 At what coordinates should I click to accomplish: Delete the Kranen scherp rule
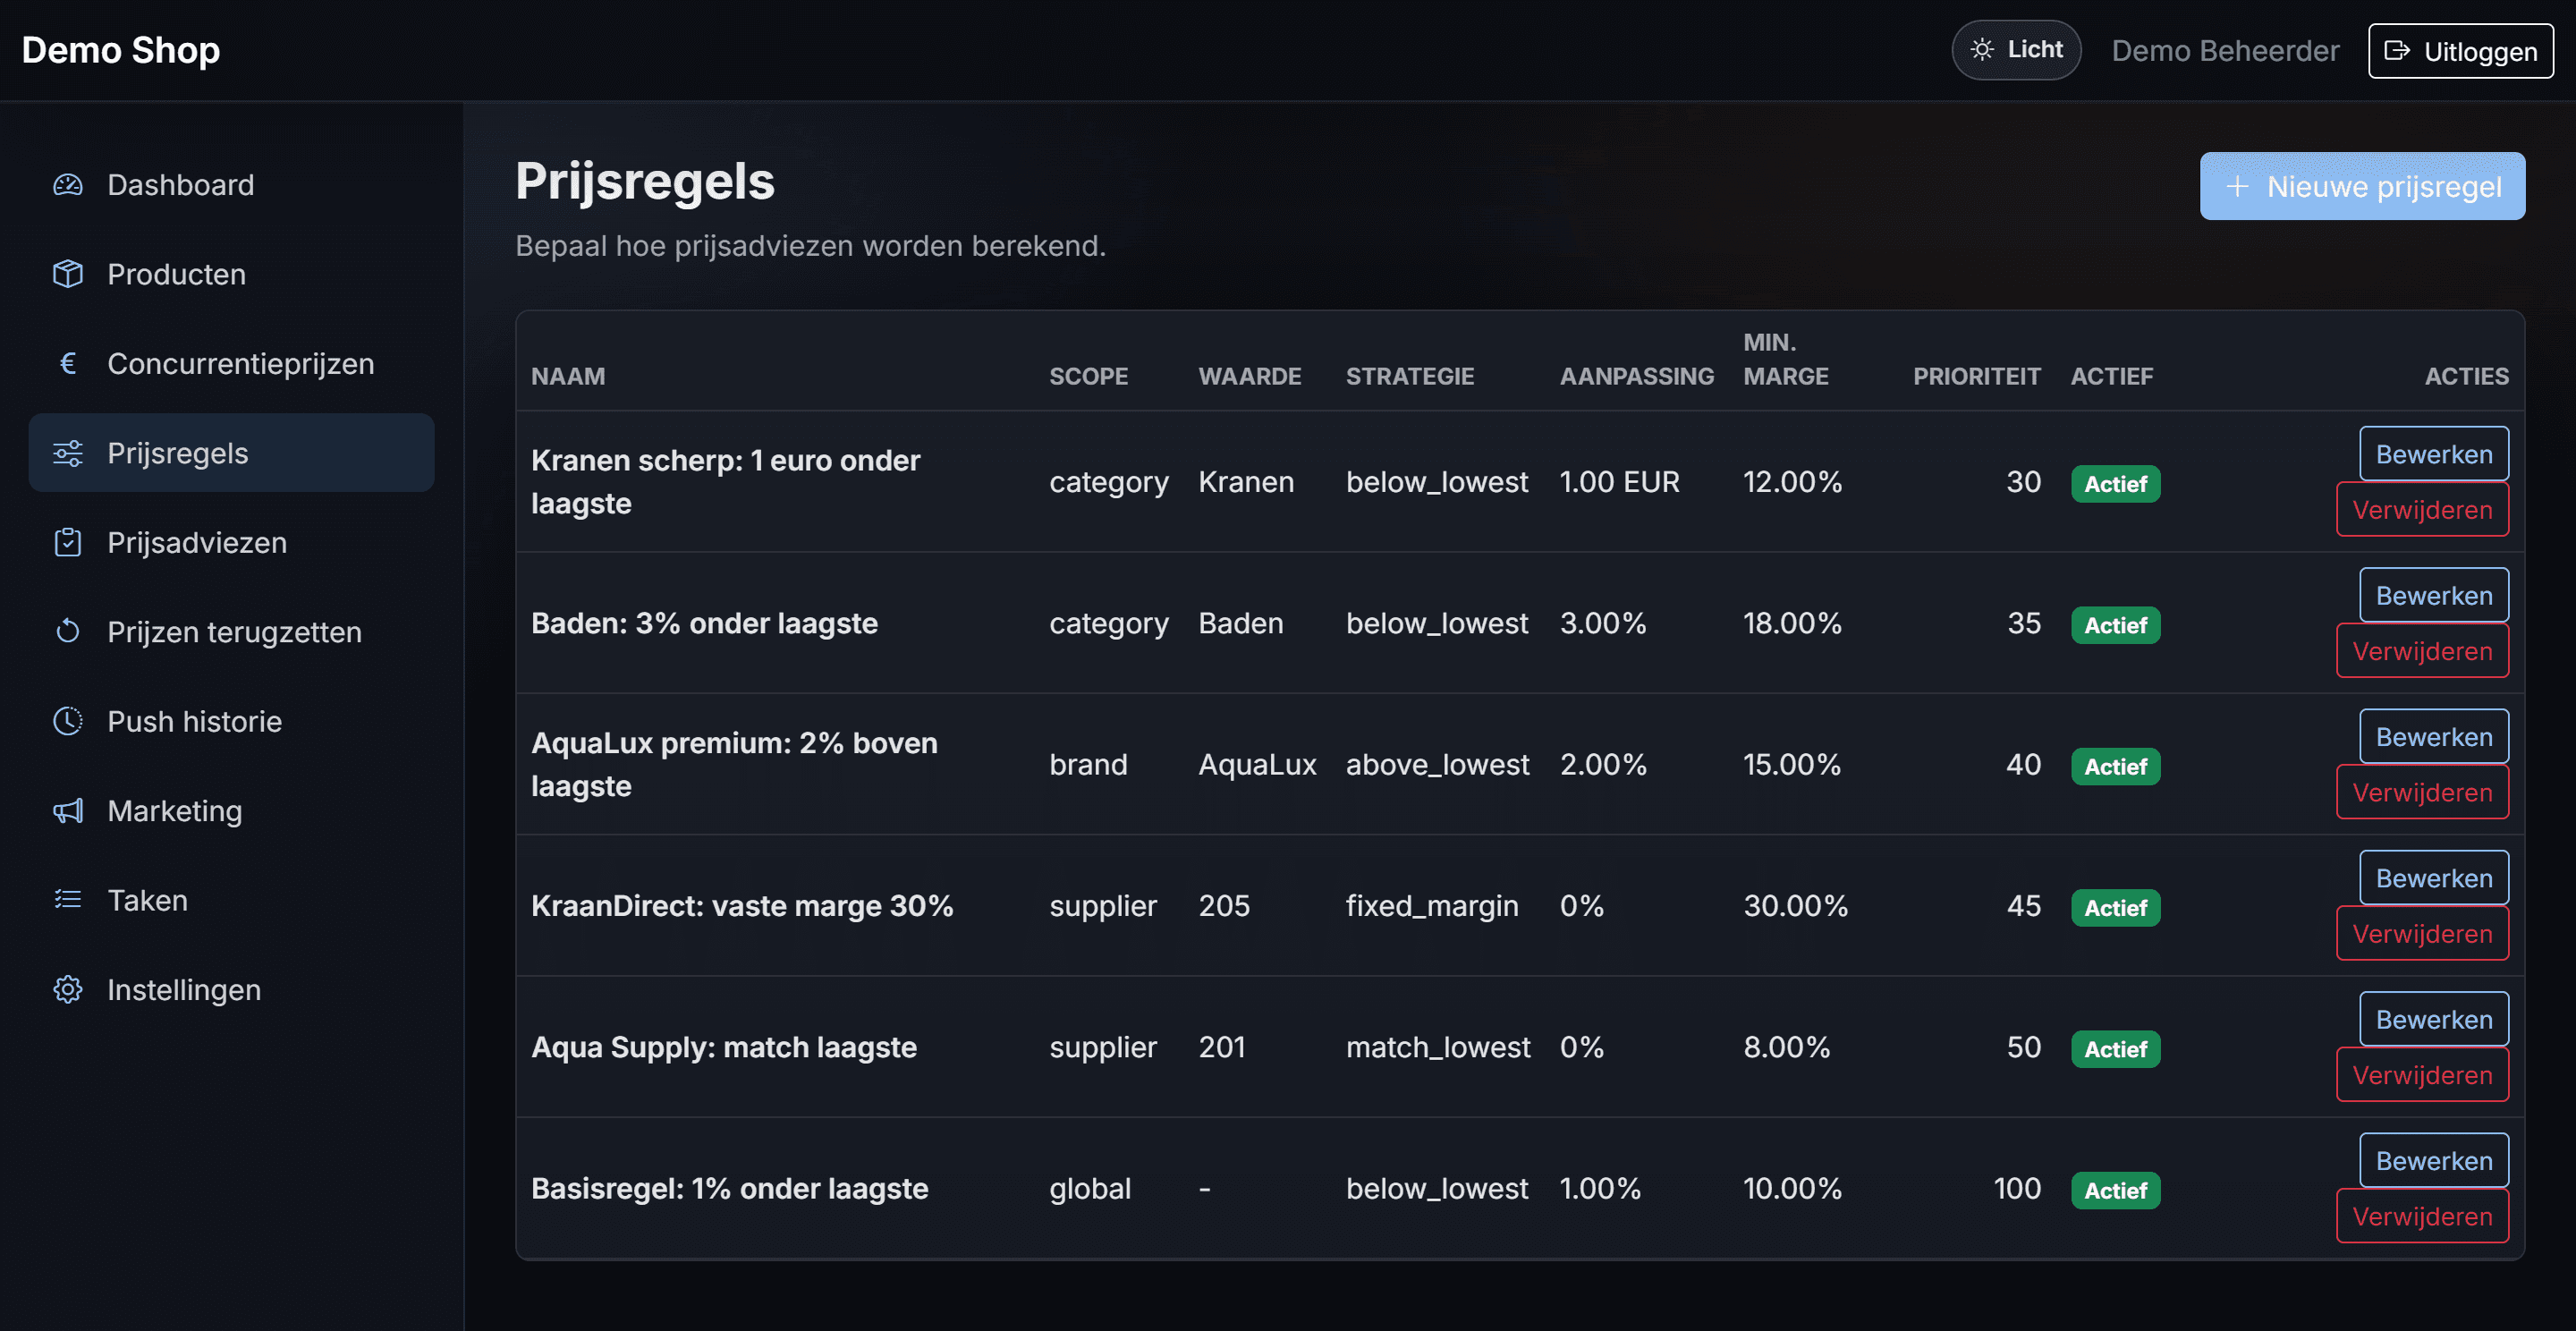pos(2422,510)
